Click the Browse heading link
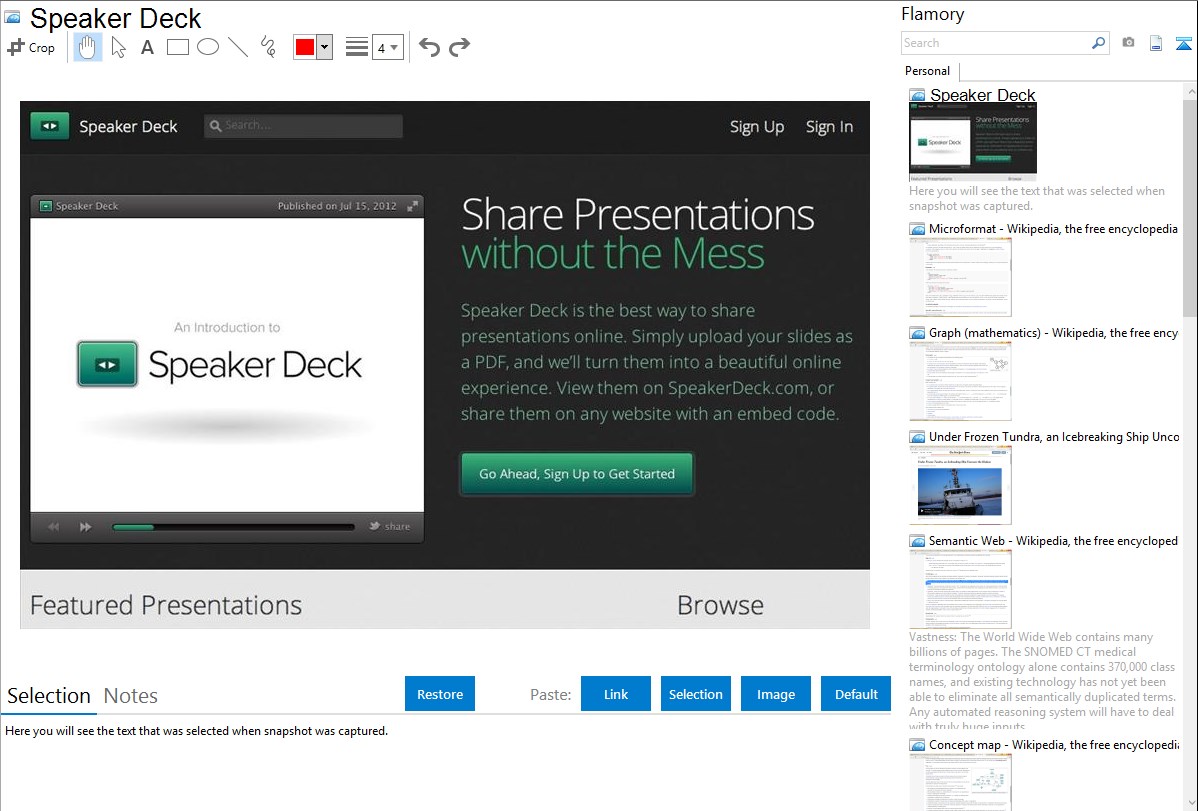The height and width of the screenshot is (811, 1198). (720, 605)
